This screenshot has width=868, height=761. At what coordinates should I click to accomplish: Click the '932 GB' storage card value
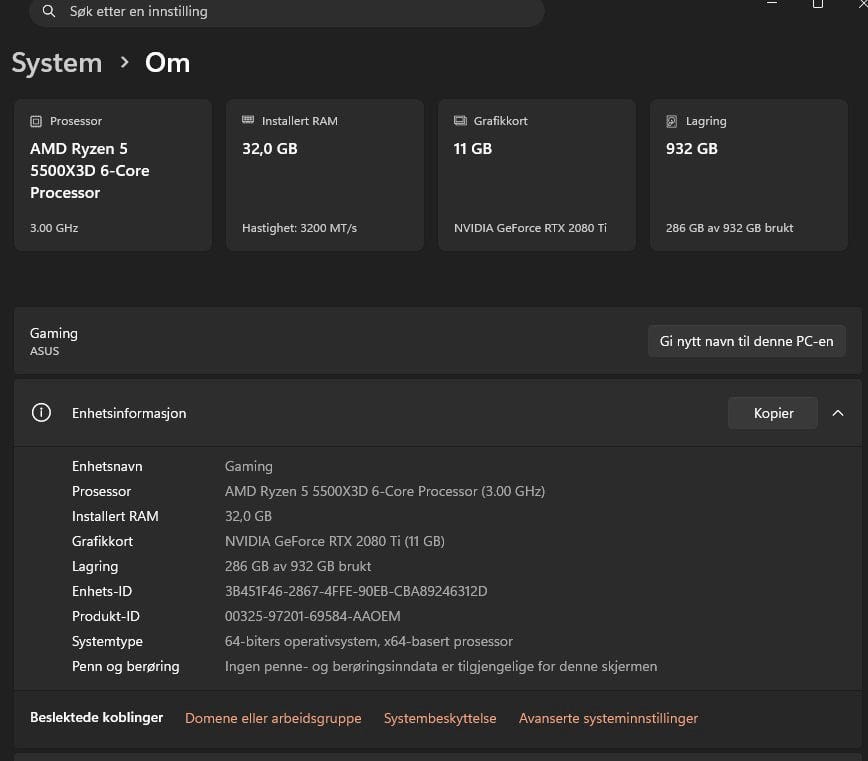(691, 149)
